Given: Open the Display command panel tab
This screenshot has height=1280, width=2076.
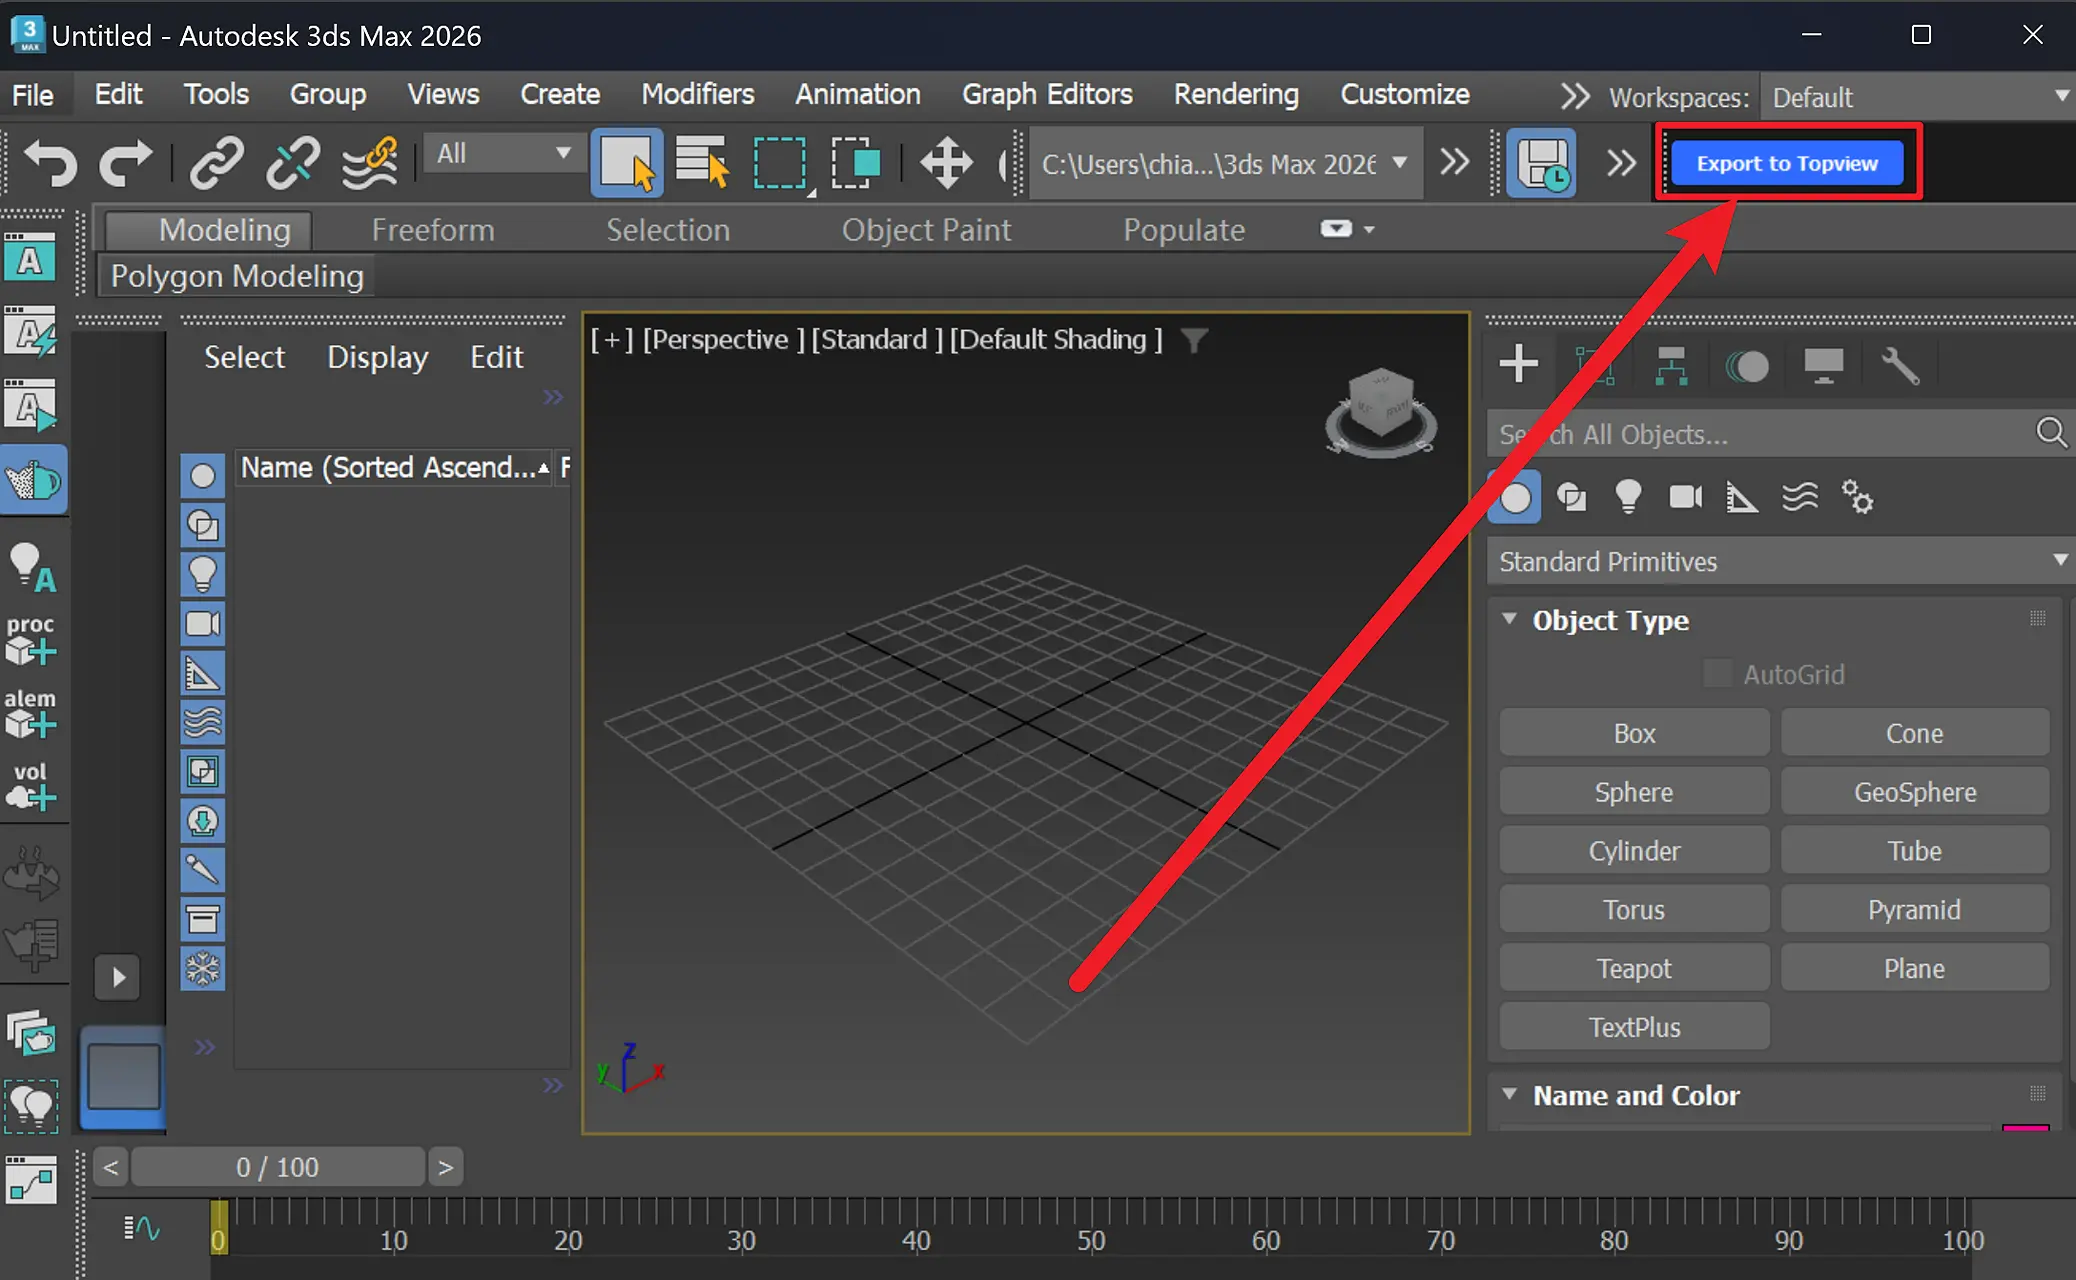Looking at the screenshot, I should (x=1823, y=365).
